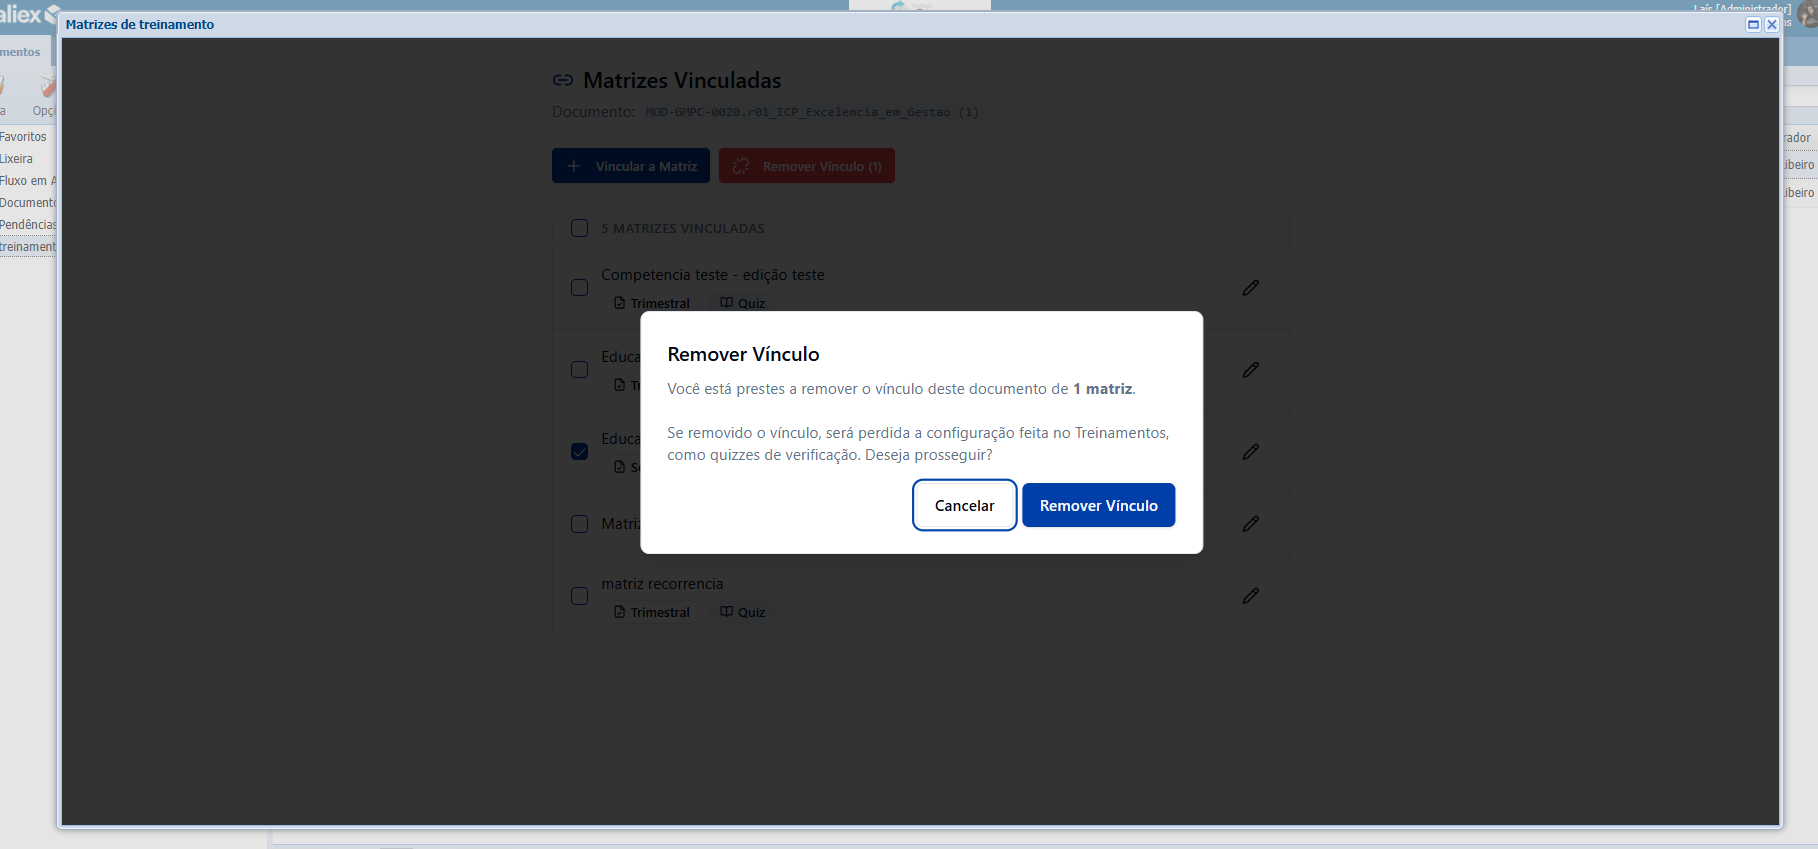Screen dimensions: 1818x849
Task: Click the pencil edit icon for Competencia teste
Action: [1250, 288]
